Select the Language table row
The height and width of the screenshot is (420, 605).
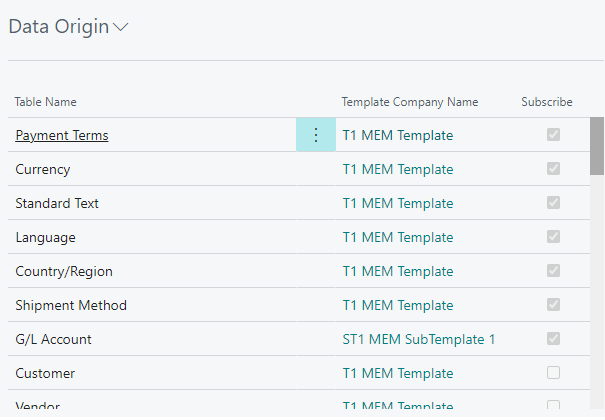coord(45,237)
